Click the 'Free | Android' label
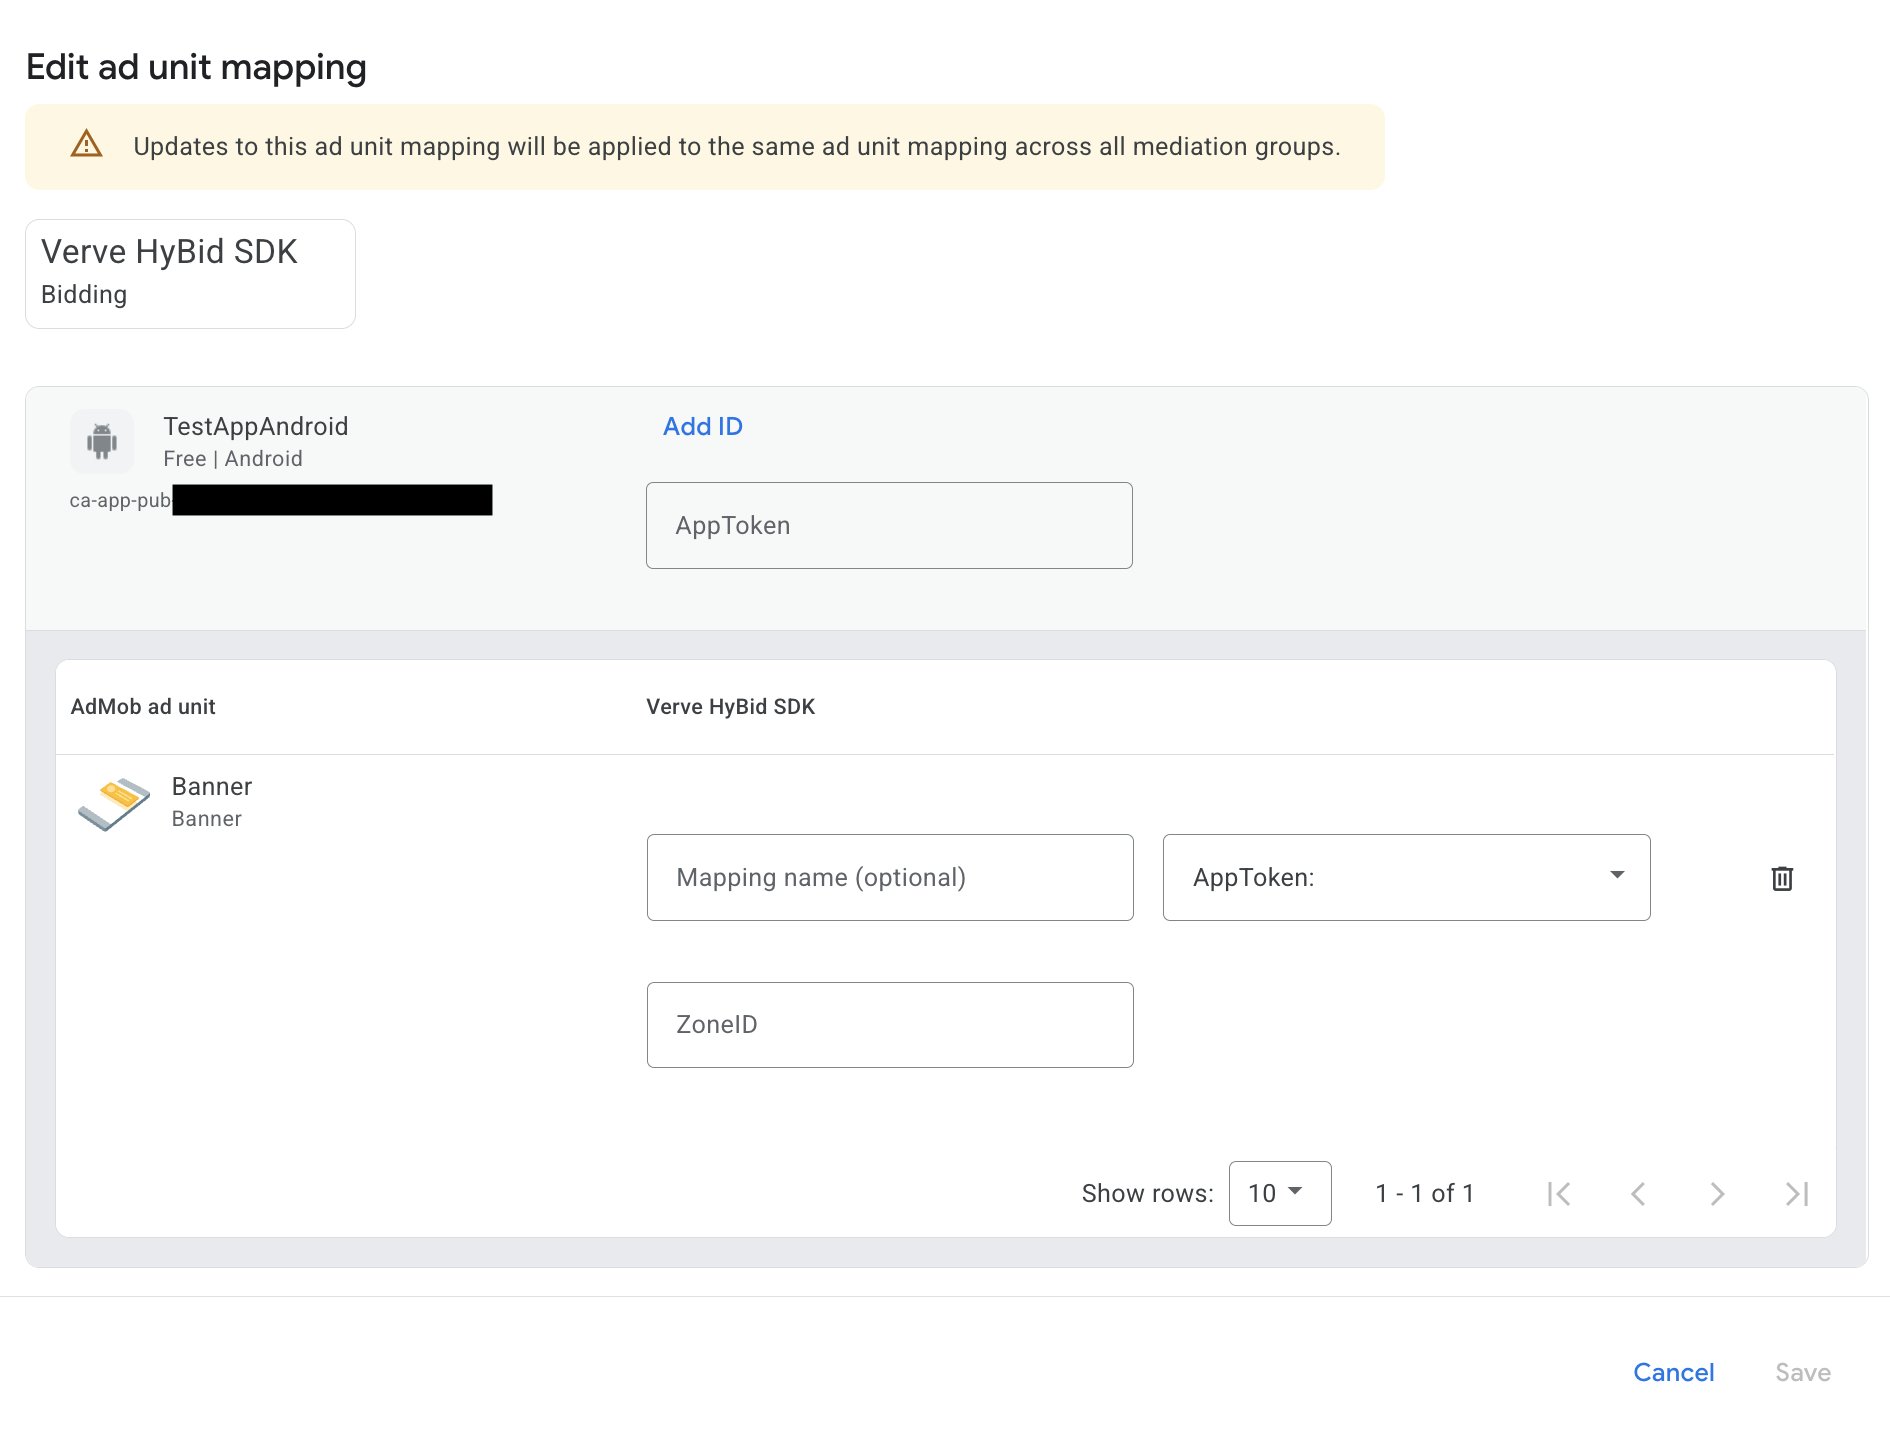The image size is (1890, 1430). (x=233, y=458)
